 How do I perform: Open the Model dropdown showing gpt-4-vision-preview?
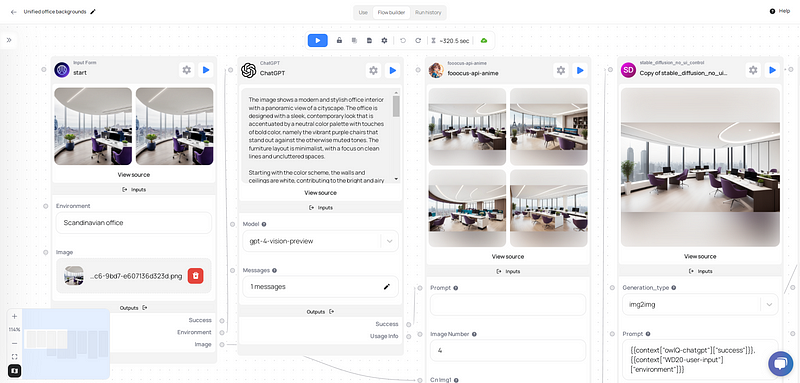[x=320, y=241]
